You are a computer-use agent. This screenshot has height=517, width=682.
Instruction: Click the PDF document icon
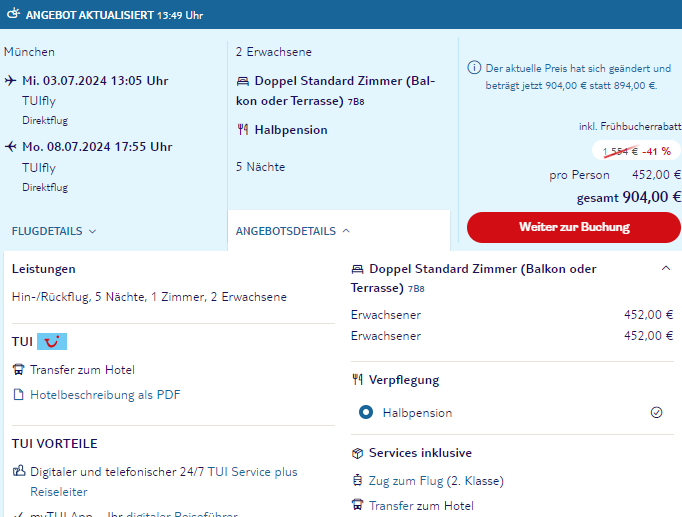point(18,394)
